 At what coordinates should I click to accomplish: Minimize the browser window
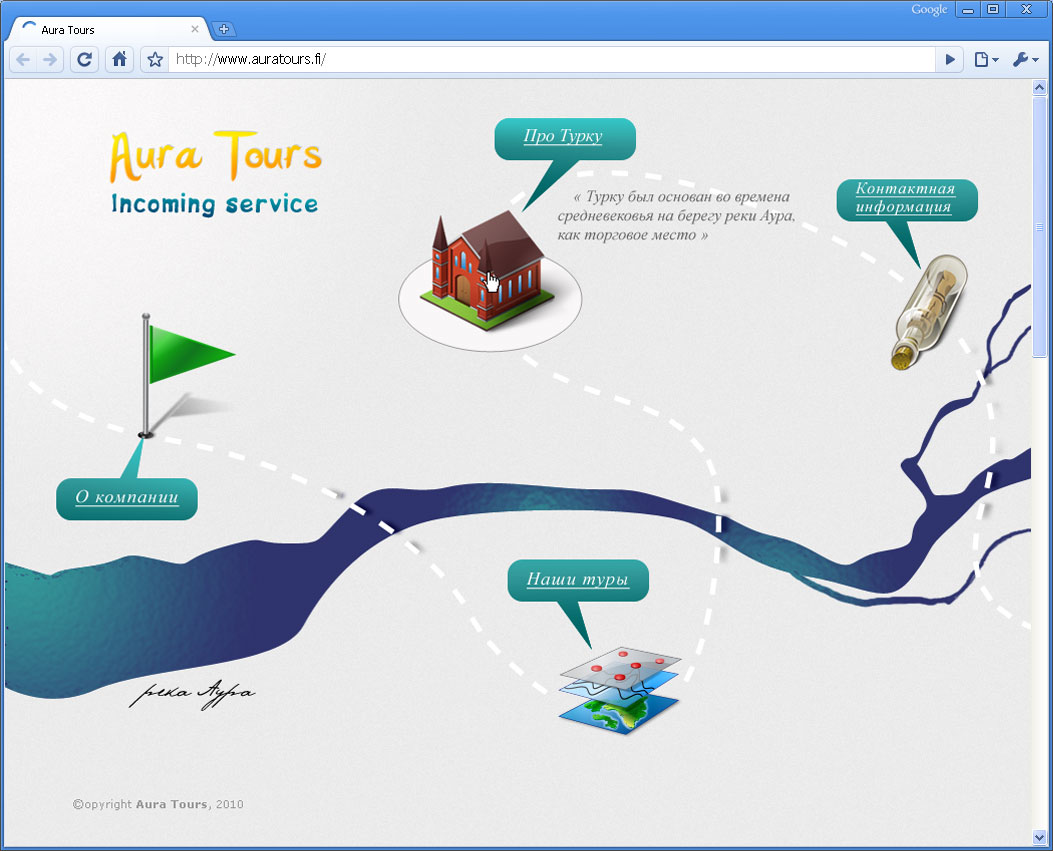point(968,9)
